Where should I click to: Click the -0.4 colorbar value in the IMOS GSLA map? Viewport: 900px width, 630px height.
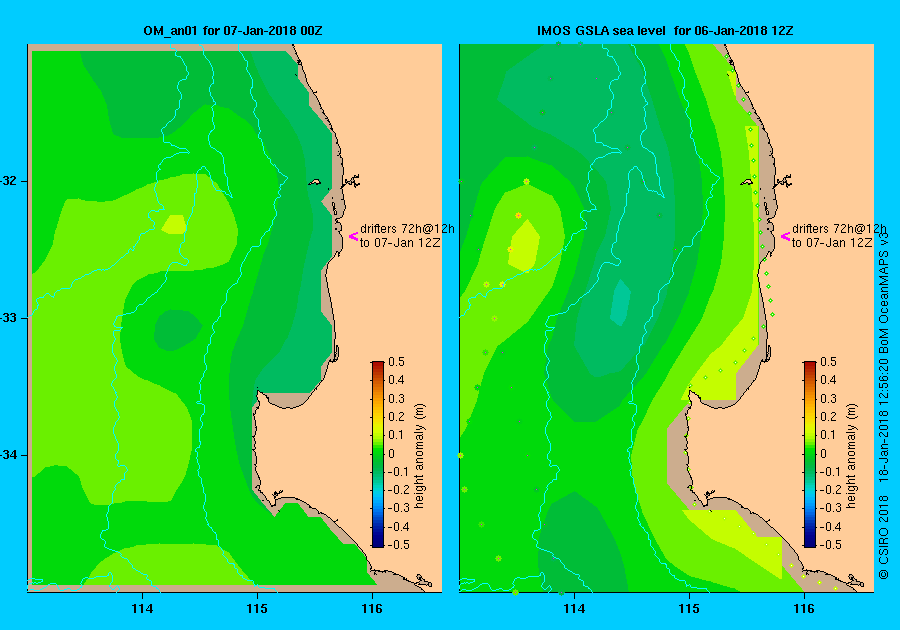coord(830,526)
